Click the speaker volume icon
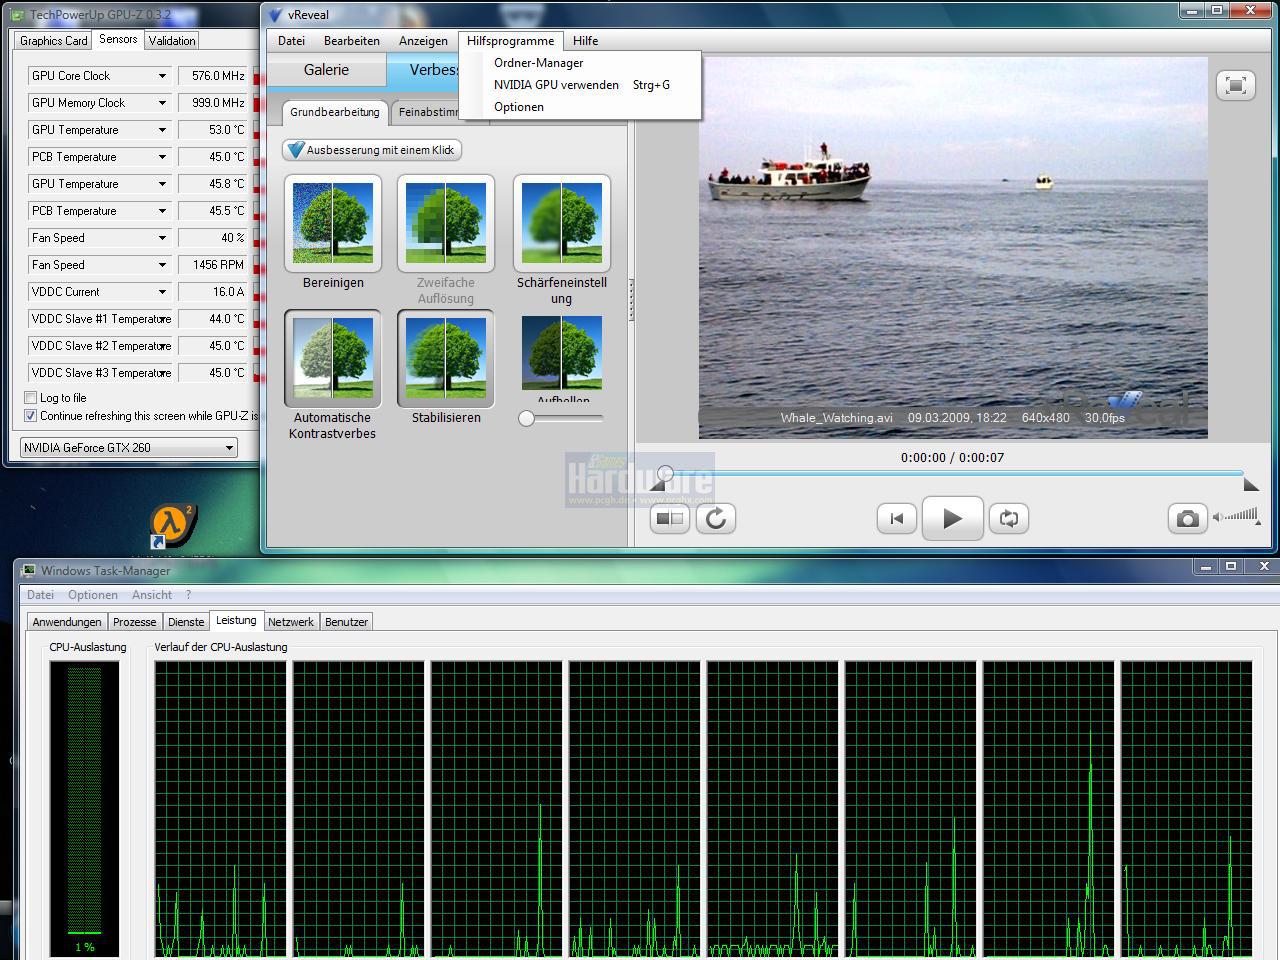 [1217, 517]
